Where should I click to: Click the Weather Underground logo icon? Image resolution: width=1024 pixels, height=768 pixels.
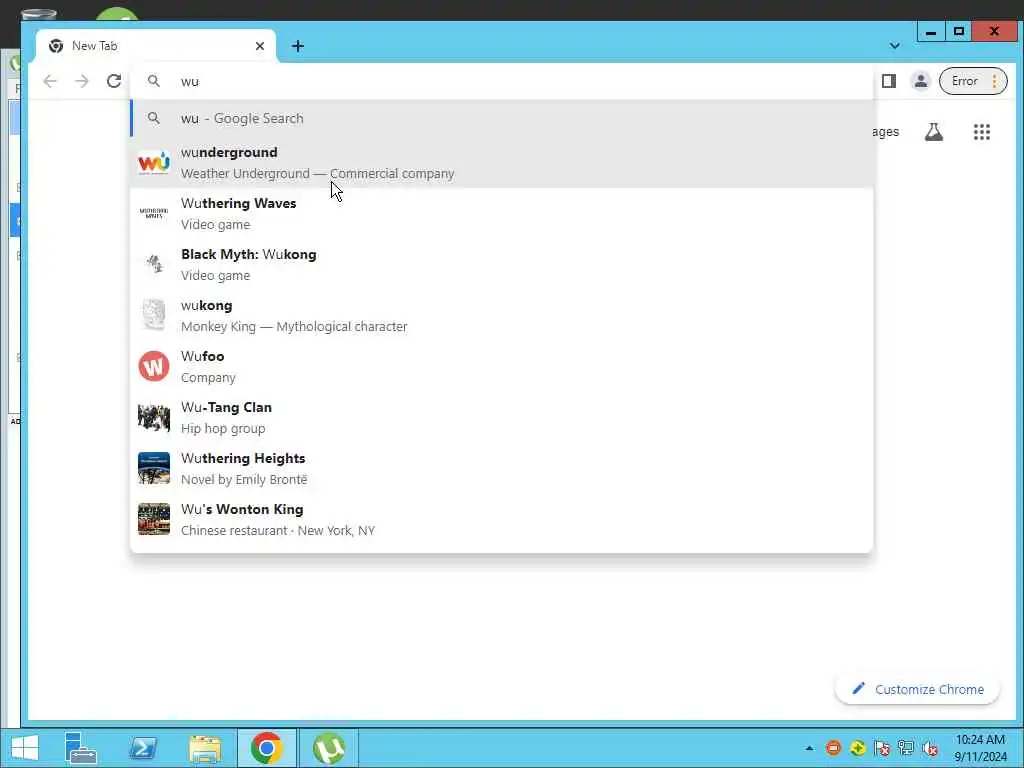click(154, 163)
